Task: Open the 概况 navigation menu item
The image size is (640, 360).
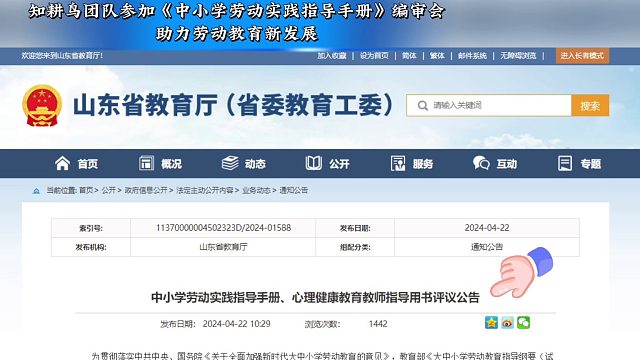Action: point(171,164)
